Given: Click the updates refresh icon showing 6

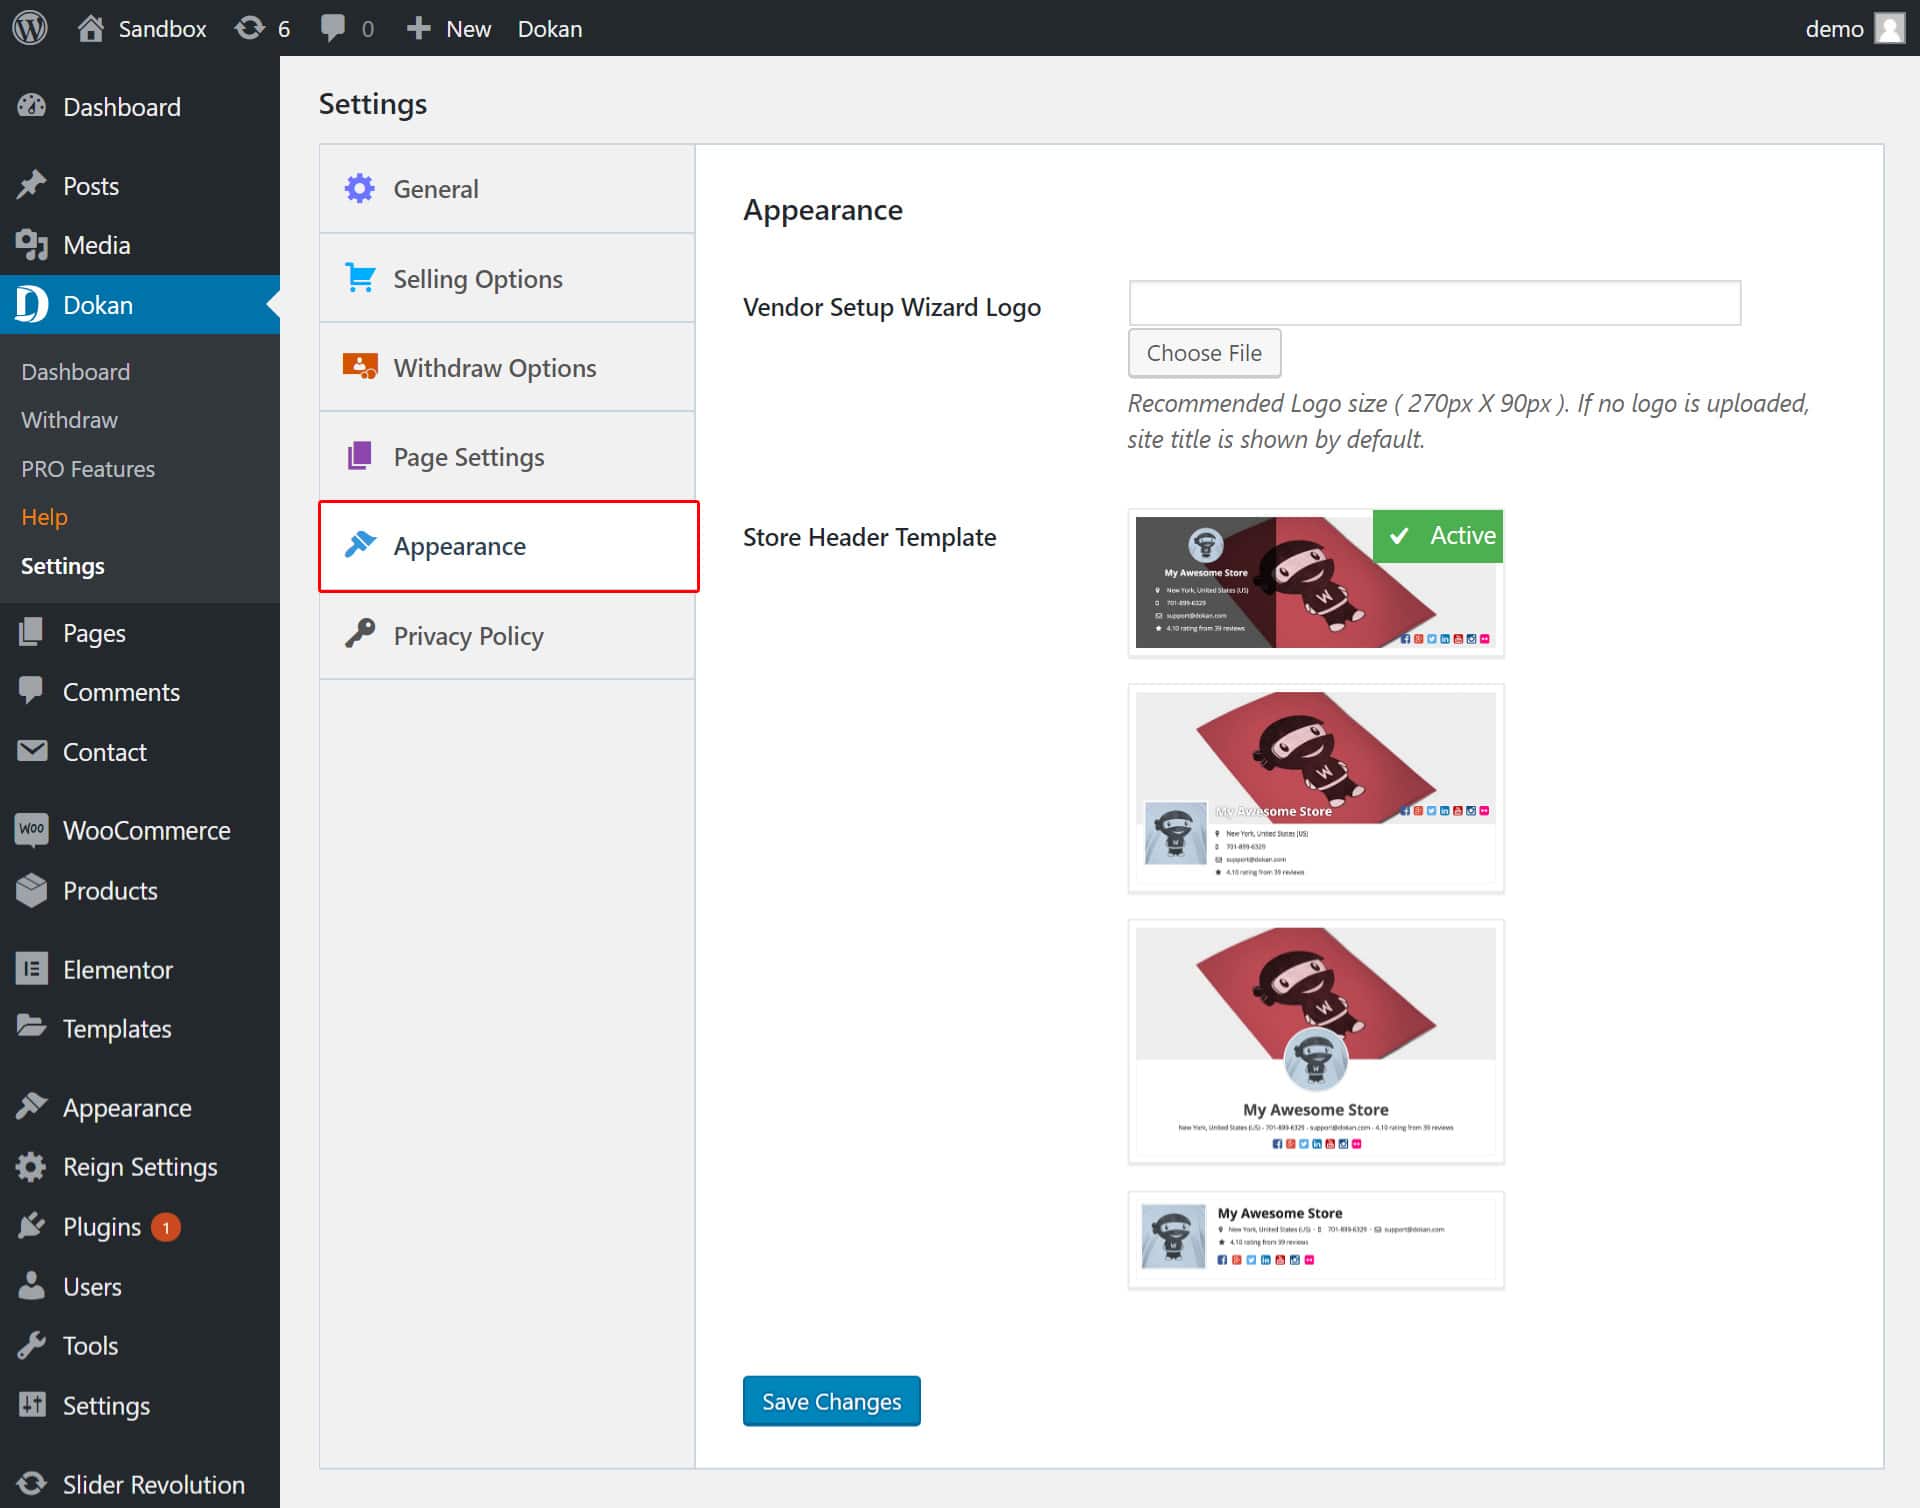Looking at the screenshot, I should point(249,28).
